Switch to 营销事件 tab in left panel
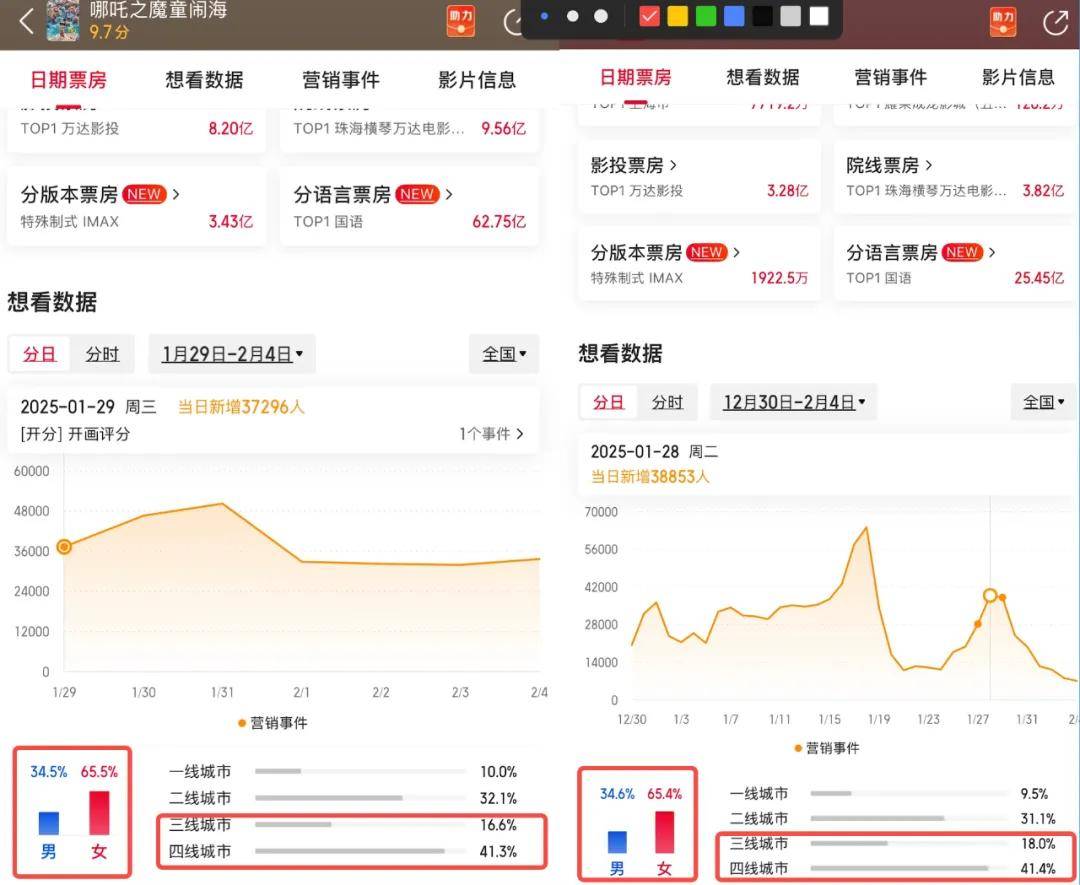Image resolution: width=1080 pixels, height=885 pixels. point(341,80)
